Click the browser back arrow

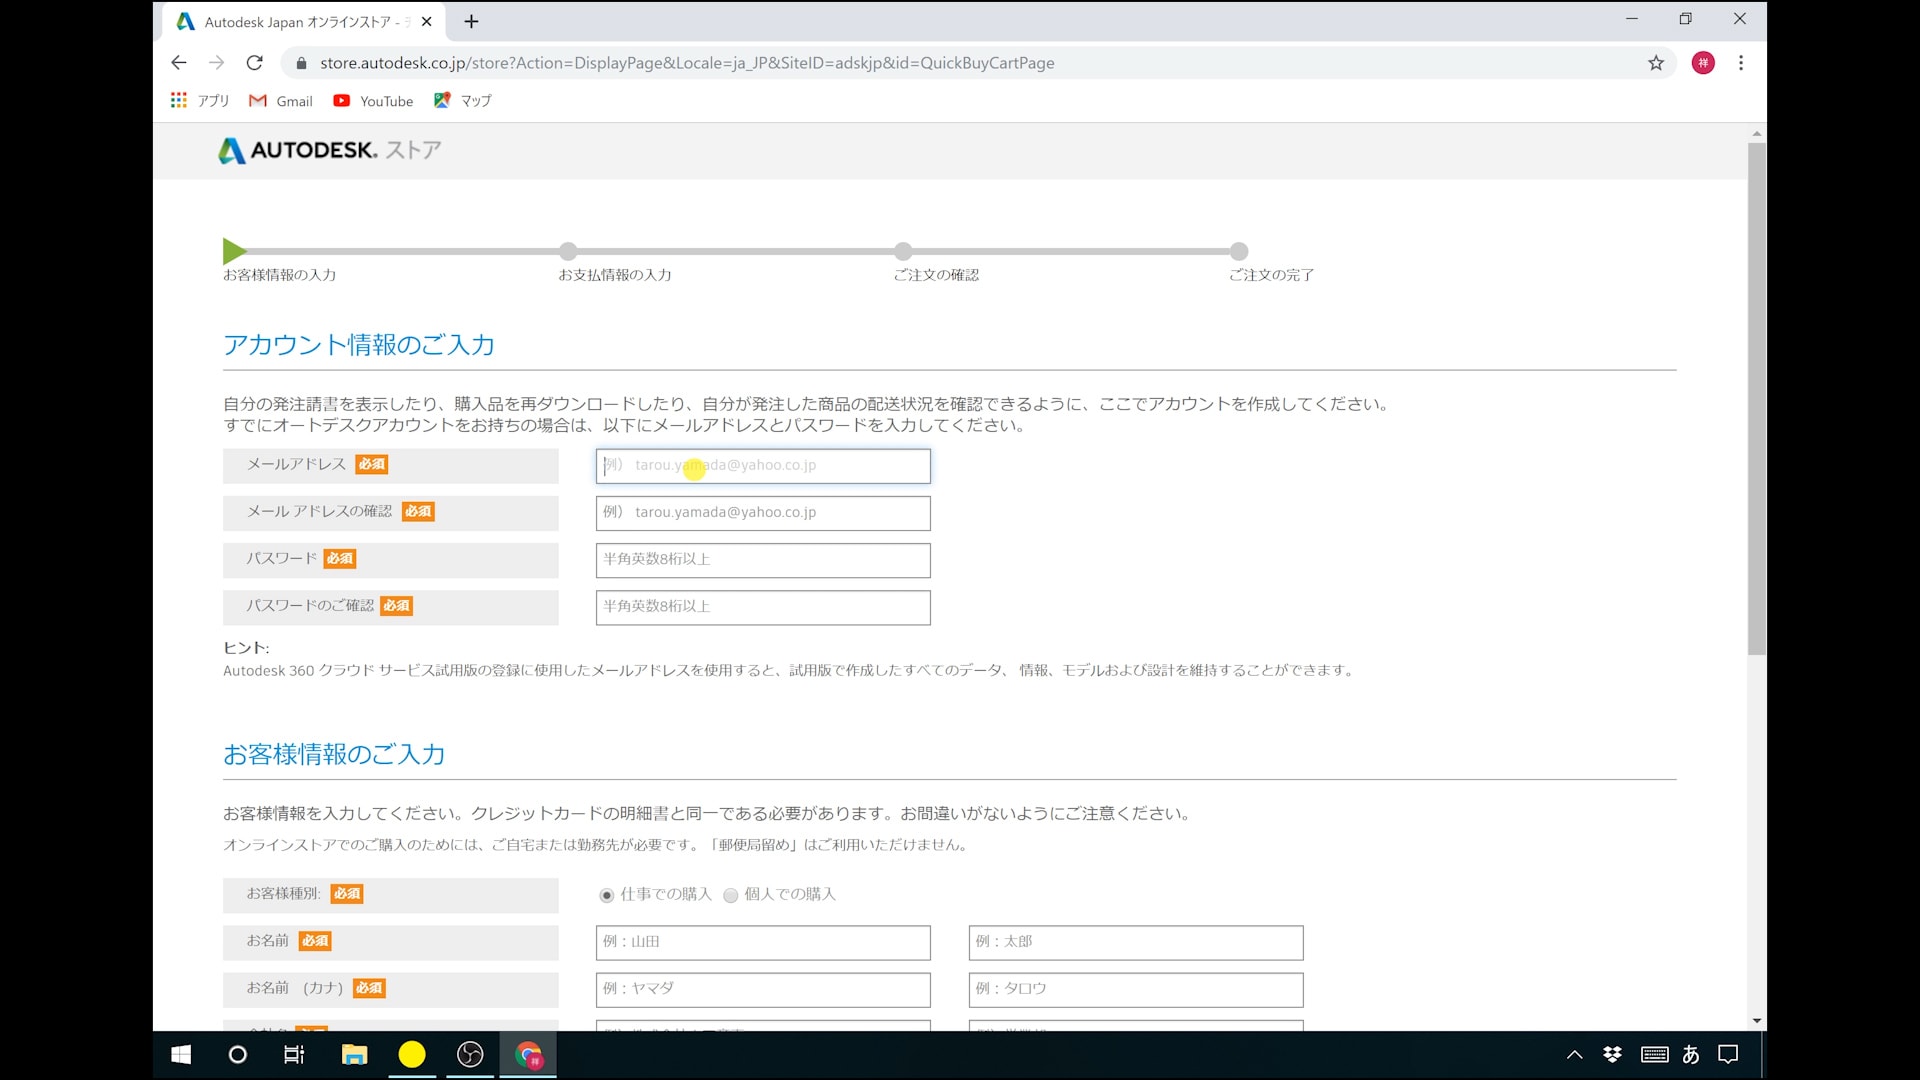[179, 63]
